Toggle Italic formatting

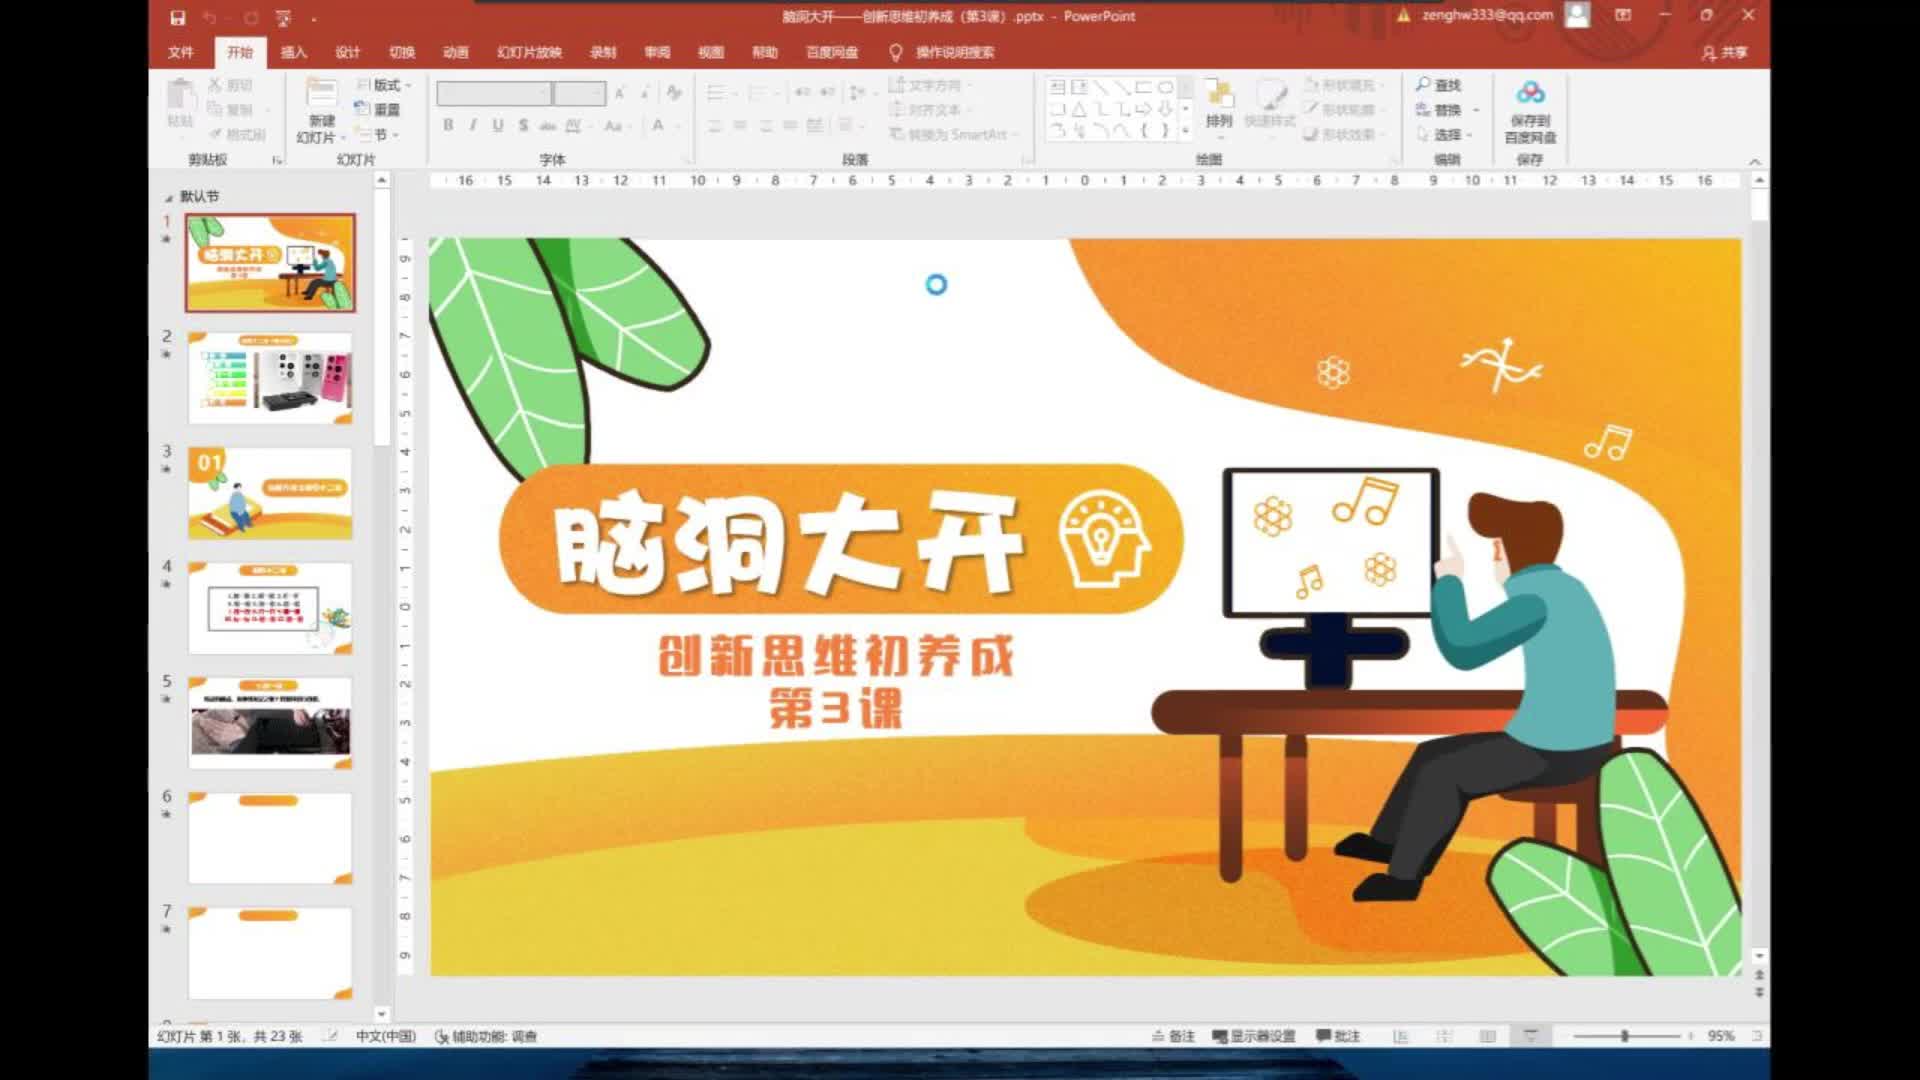click(472, 125)
